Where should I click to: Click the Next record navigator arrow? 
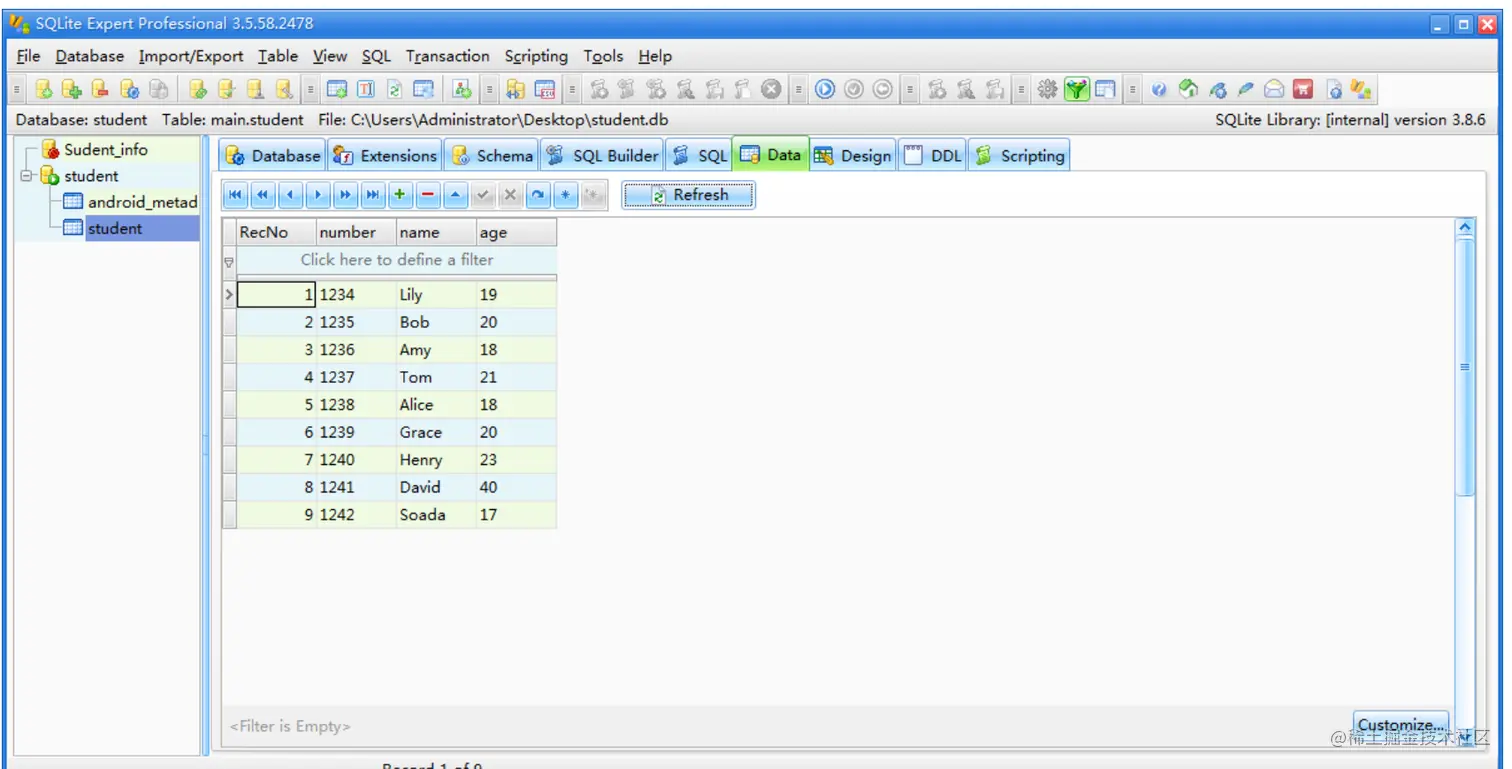click(318, 195)
